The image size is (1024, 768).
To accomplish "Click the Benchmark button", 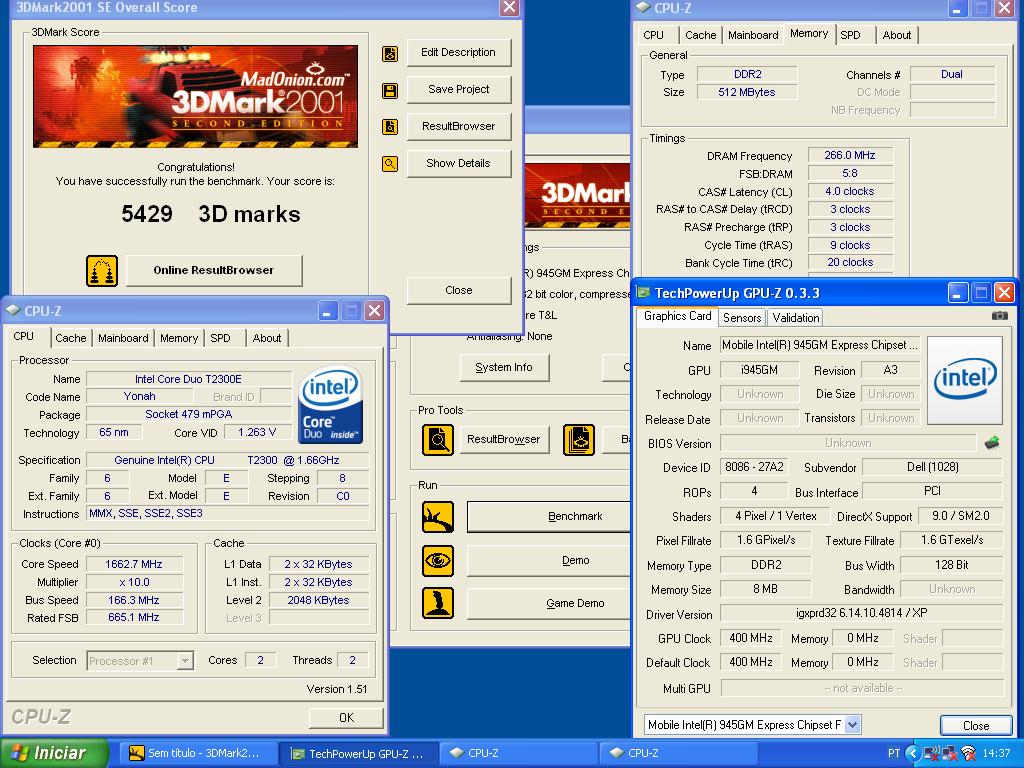I will (550, 517).
